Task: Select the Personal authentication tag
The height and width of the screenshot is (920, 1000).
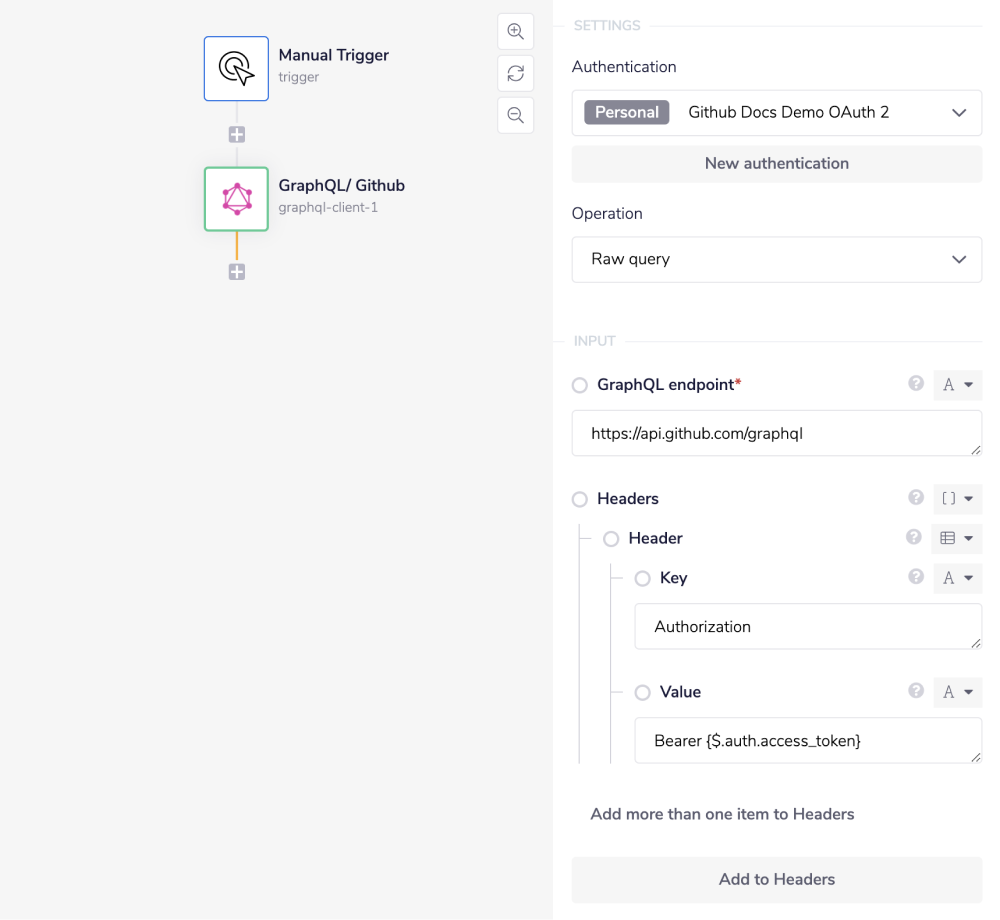Action: (626, 112)
